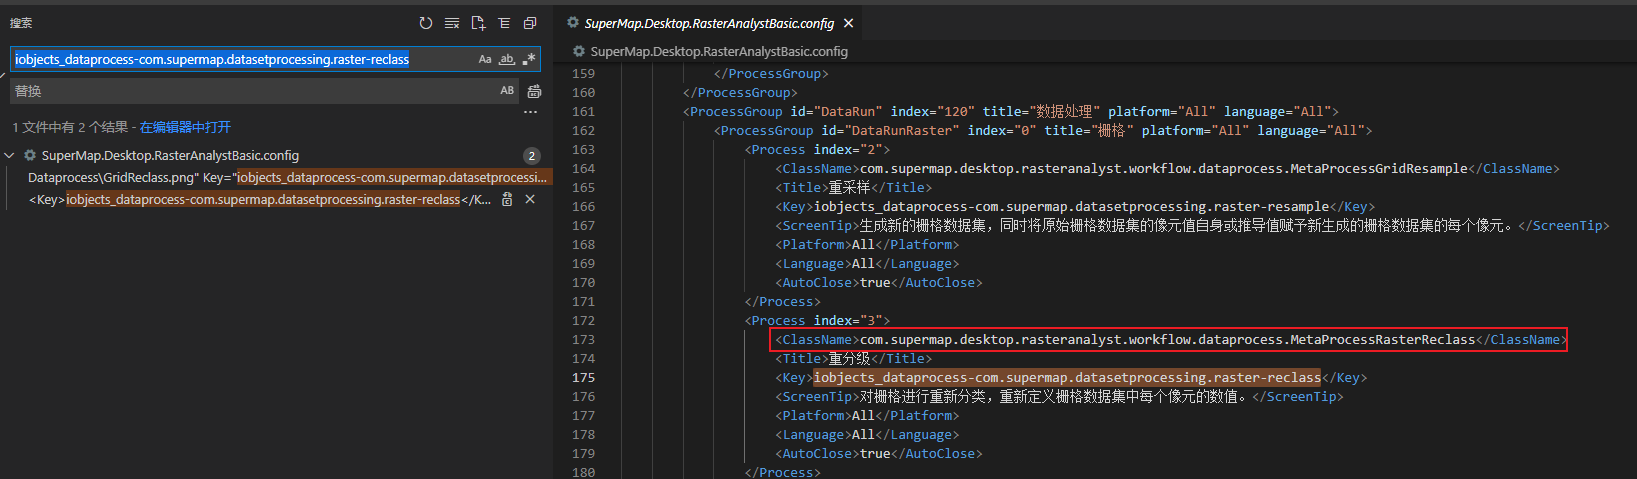View results as tree icon

(x=504, y=23)
